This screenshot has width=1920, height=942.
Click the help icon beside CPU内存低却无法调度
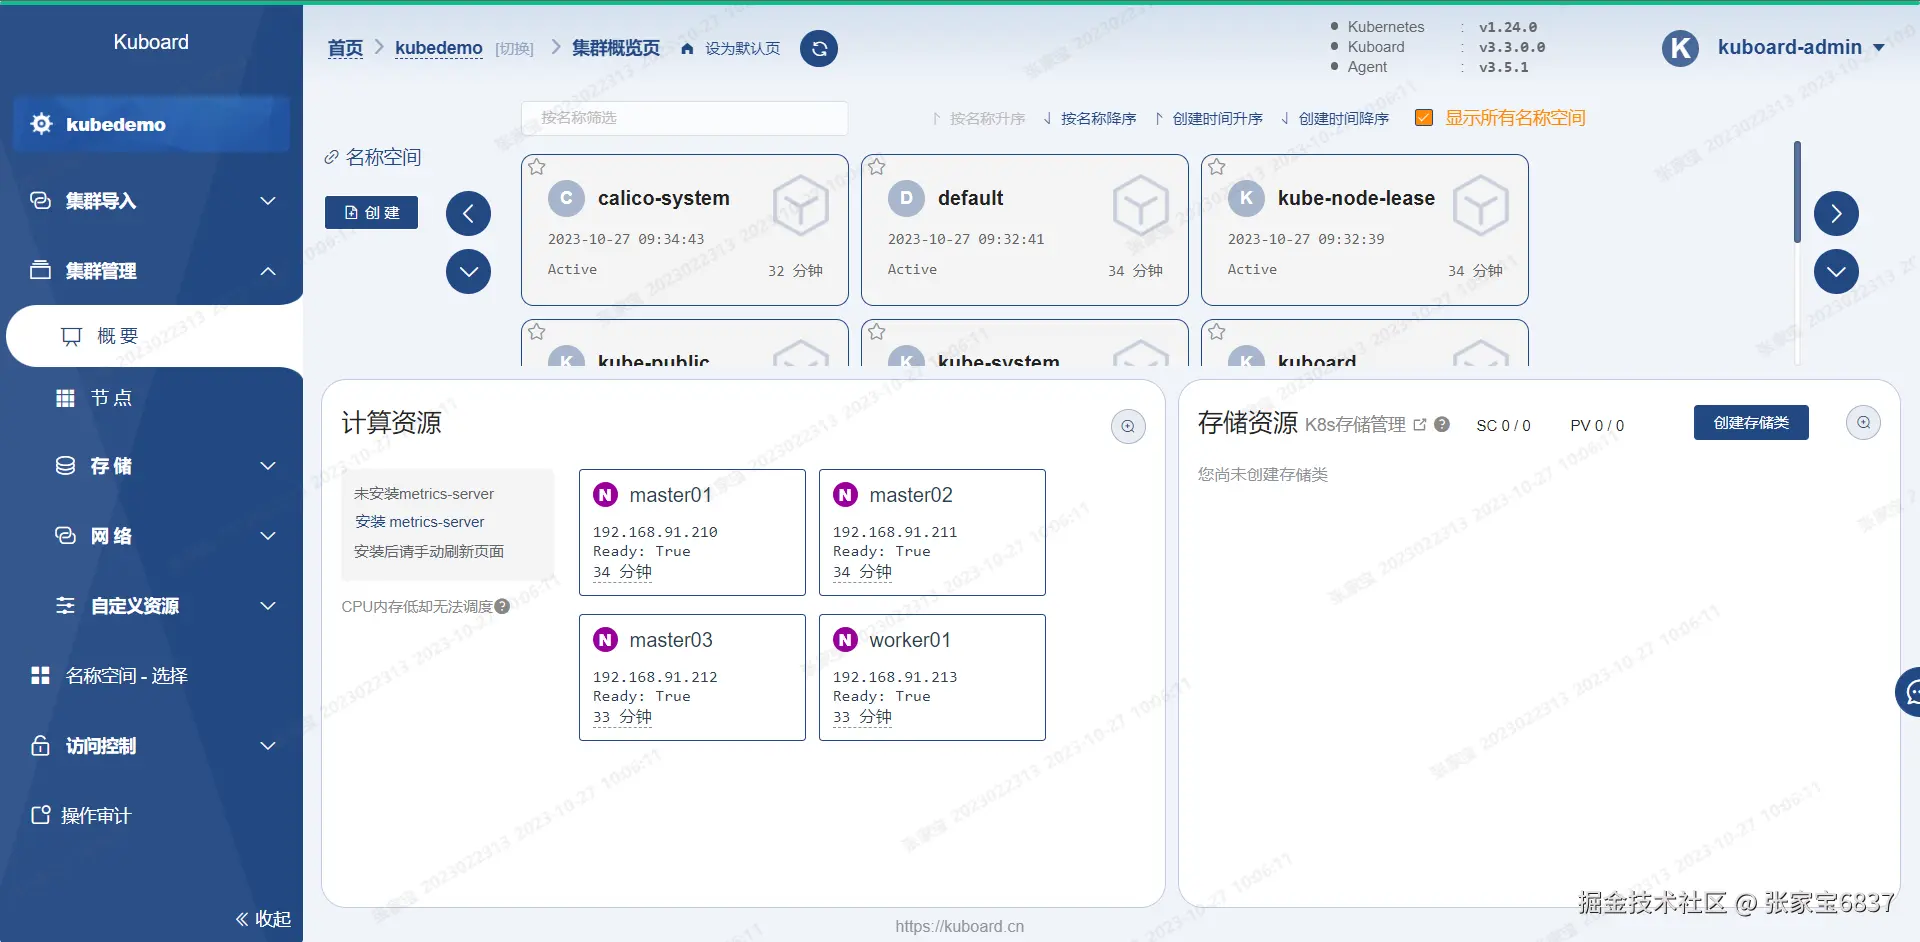(502, 606)
